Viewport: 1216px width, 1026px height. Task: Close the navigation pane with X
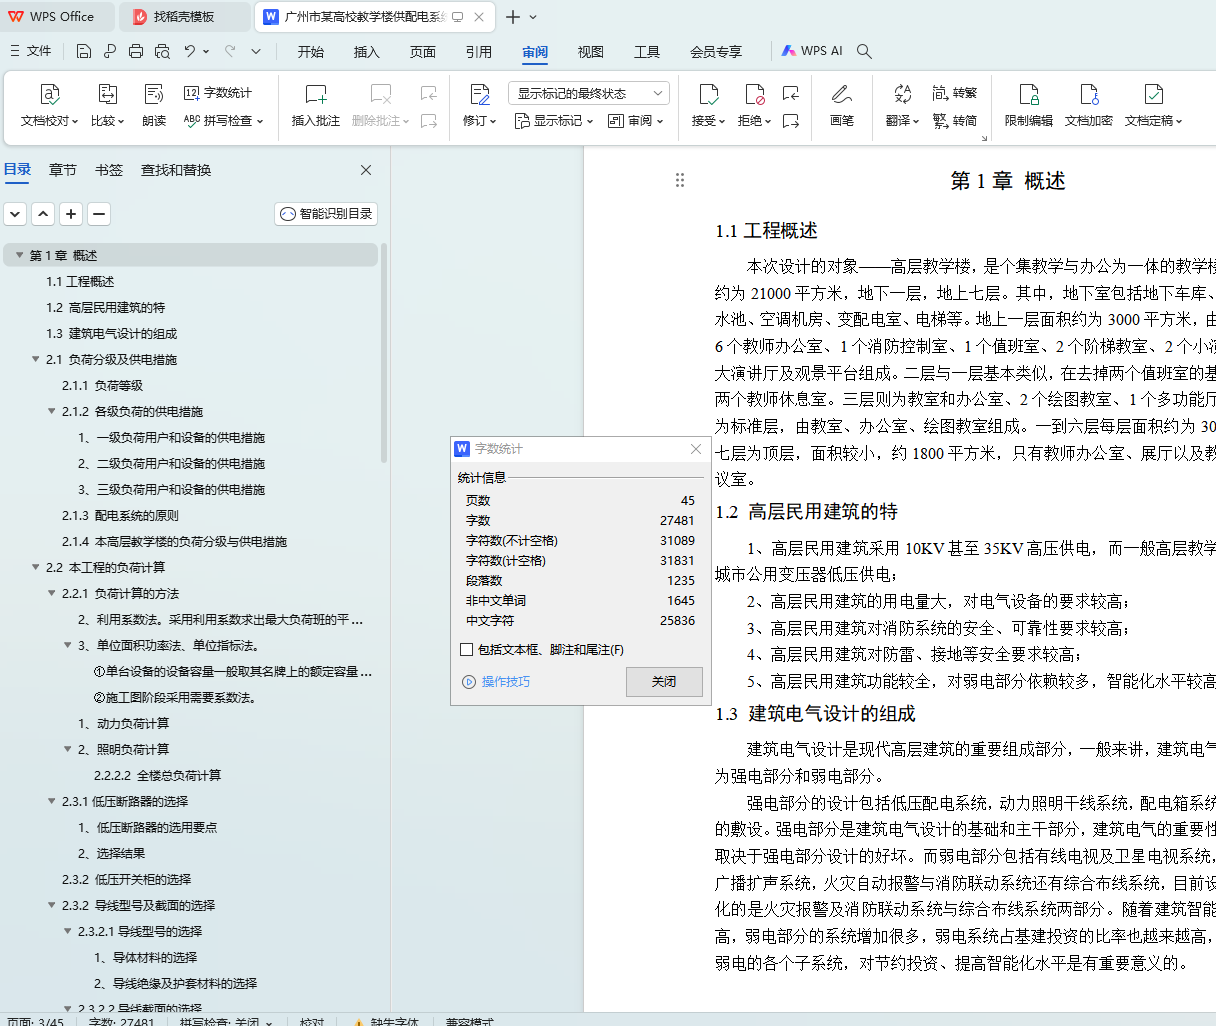[366, 170]
